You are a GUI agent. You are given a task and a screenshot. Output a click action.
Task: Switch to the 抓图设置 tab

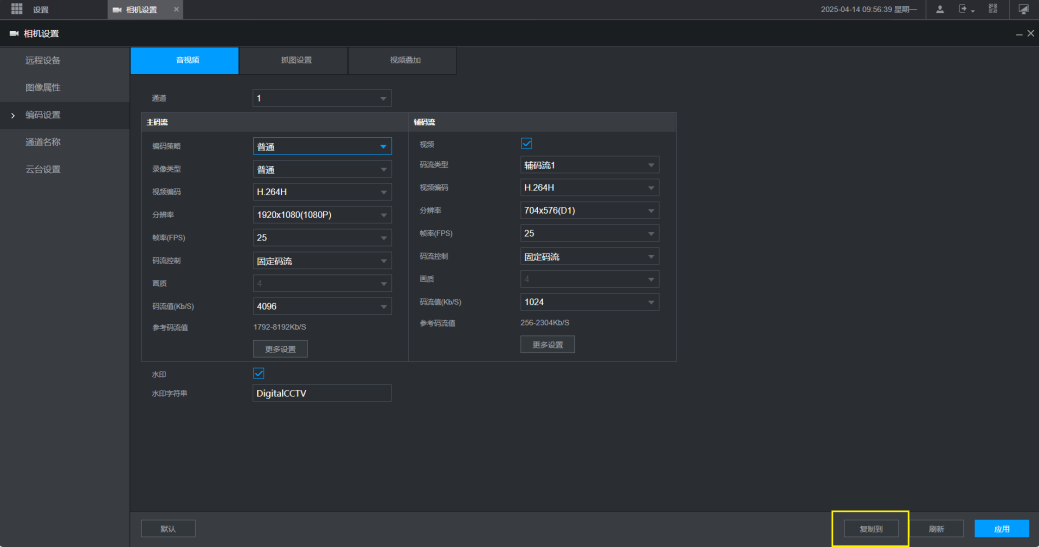click(295, 60)
